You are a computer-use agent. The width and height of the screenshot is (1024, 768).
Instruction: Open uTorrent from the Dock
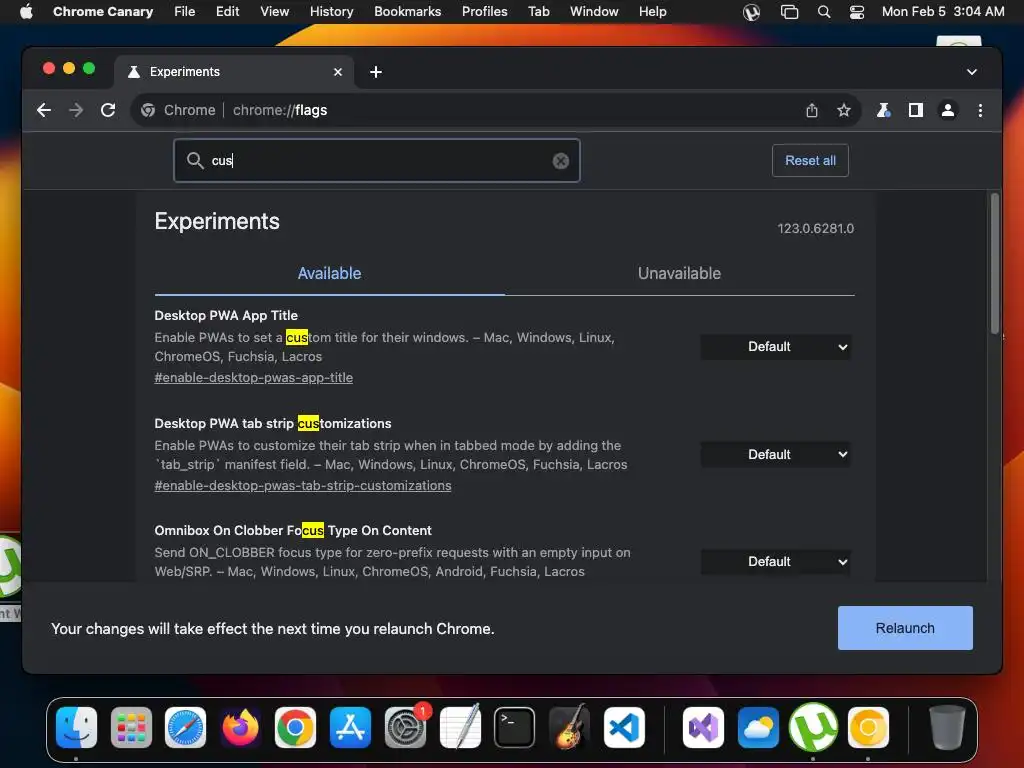pyautogui.click(x=813, y=727)
